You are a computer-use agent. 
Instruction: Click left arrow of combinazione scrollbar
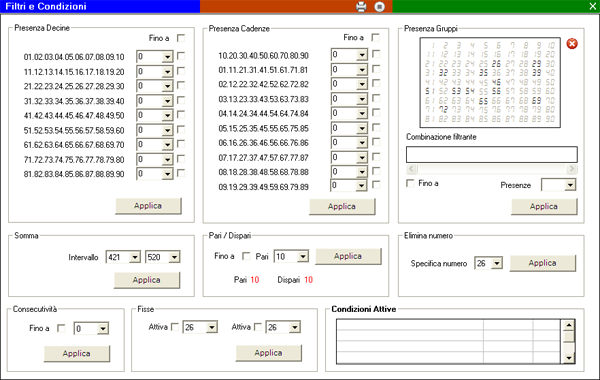(x=411, y=169)
